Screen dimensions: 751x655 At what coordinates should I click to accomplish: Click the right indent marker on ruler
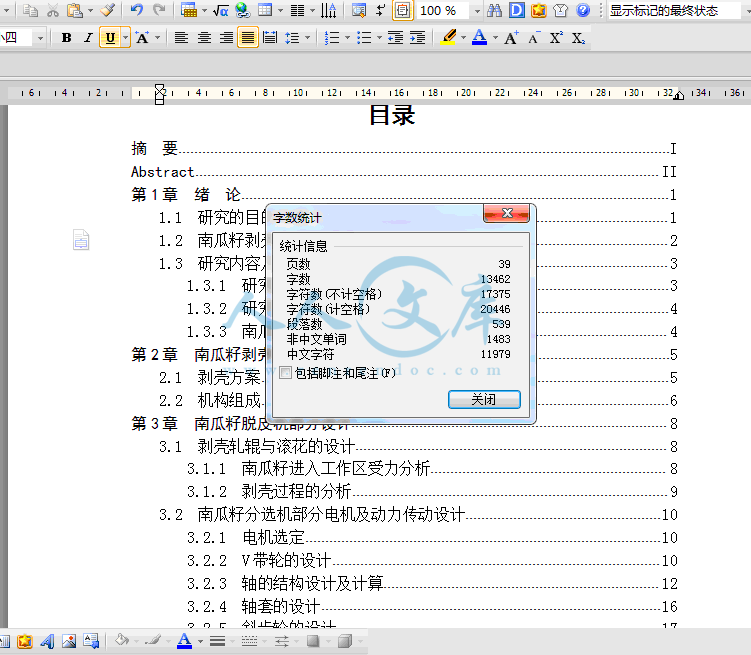coord(679,96)
